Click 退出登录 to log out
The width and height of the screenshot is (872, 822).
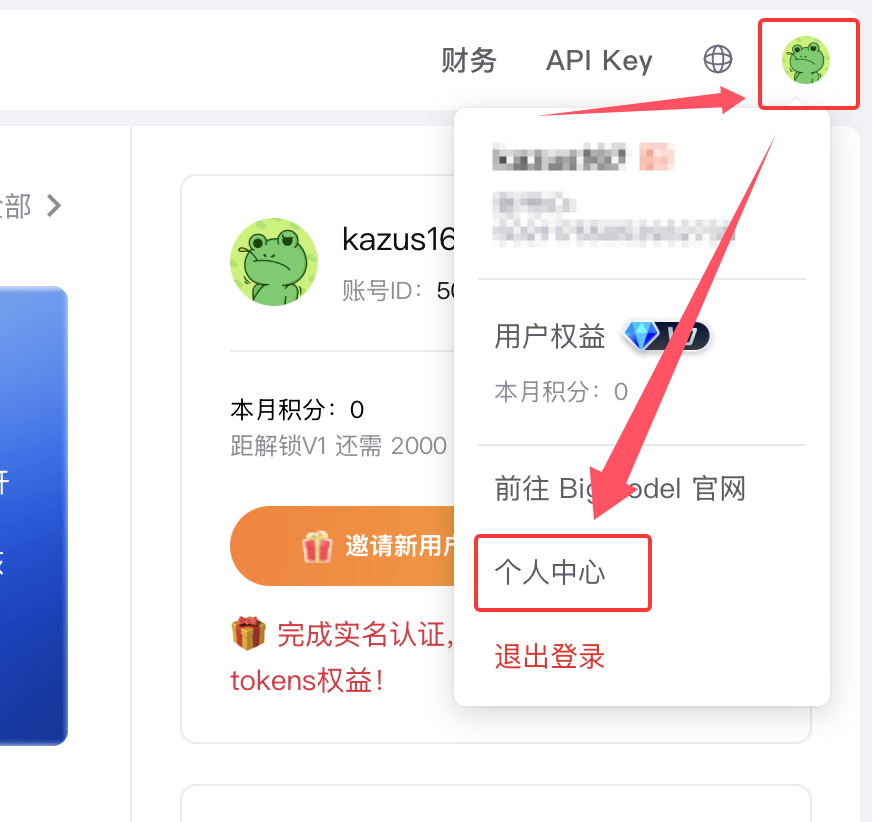[549, 656]
